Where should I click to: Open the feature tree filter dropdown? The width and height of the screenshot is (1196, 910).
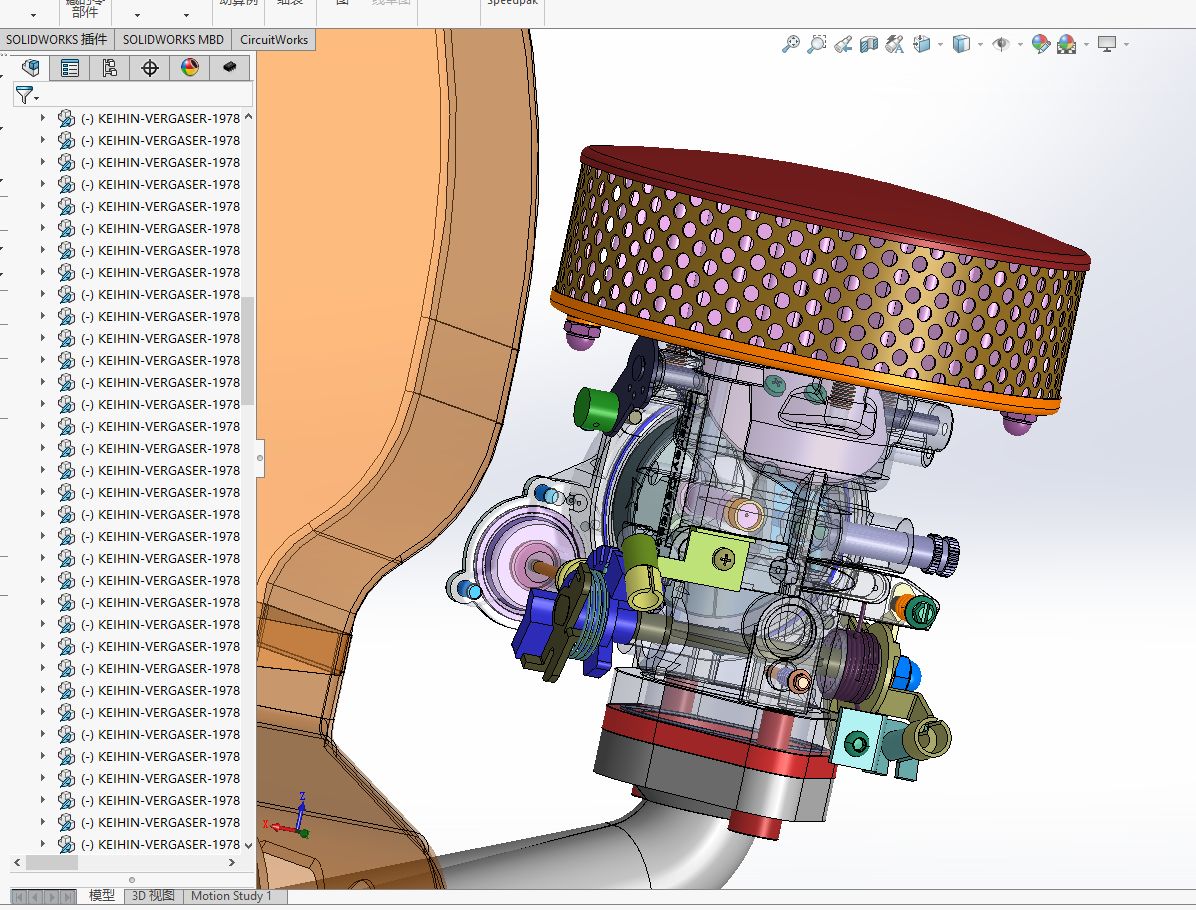tap(27, 95)
